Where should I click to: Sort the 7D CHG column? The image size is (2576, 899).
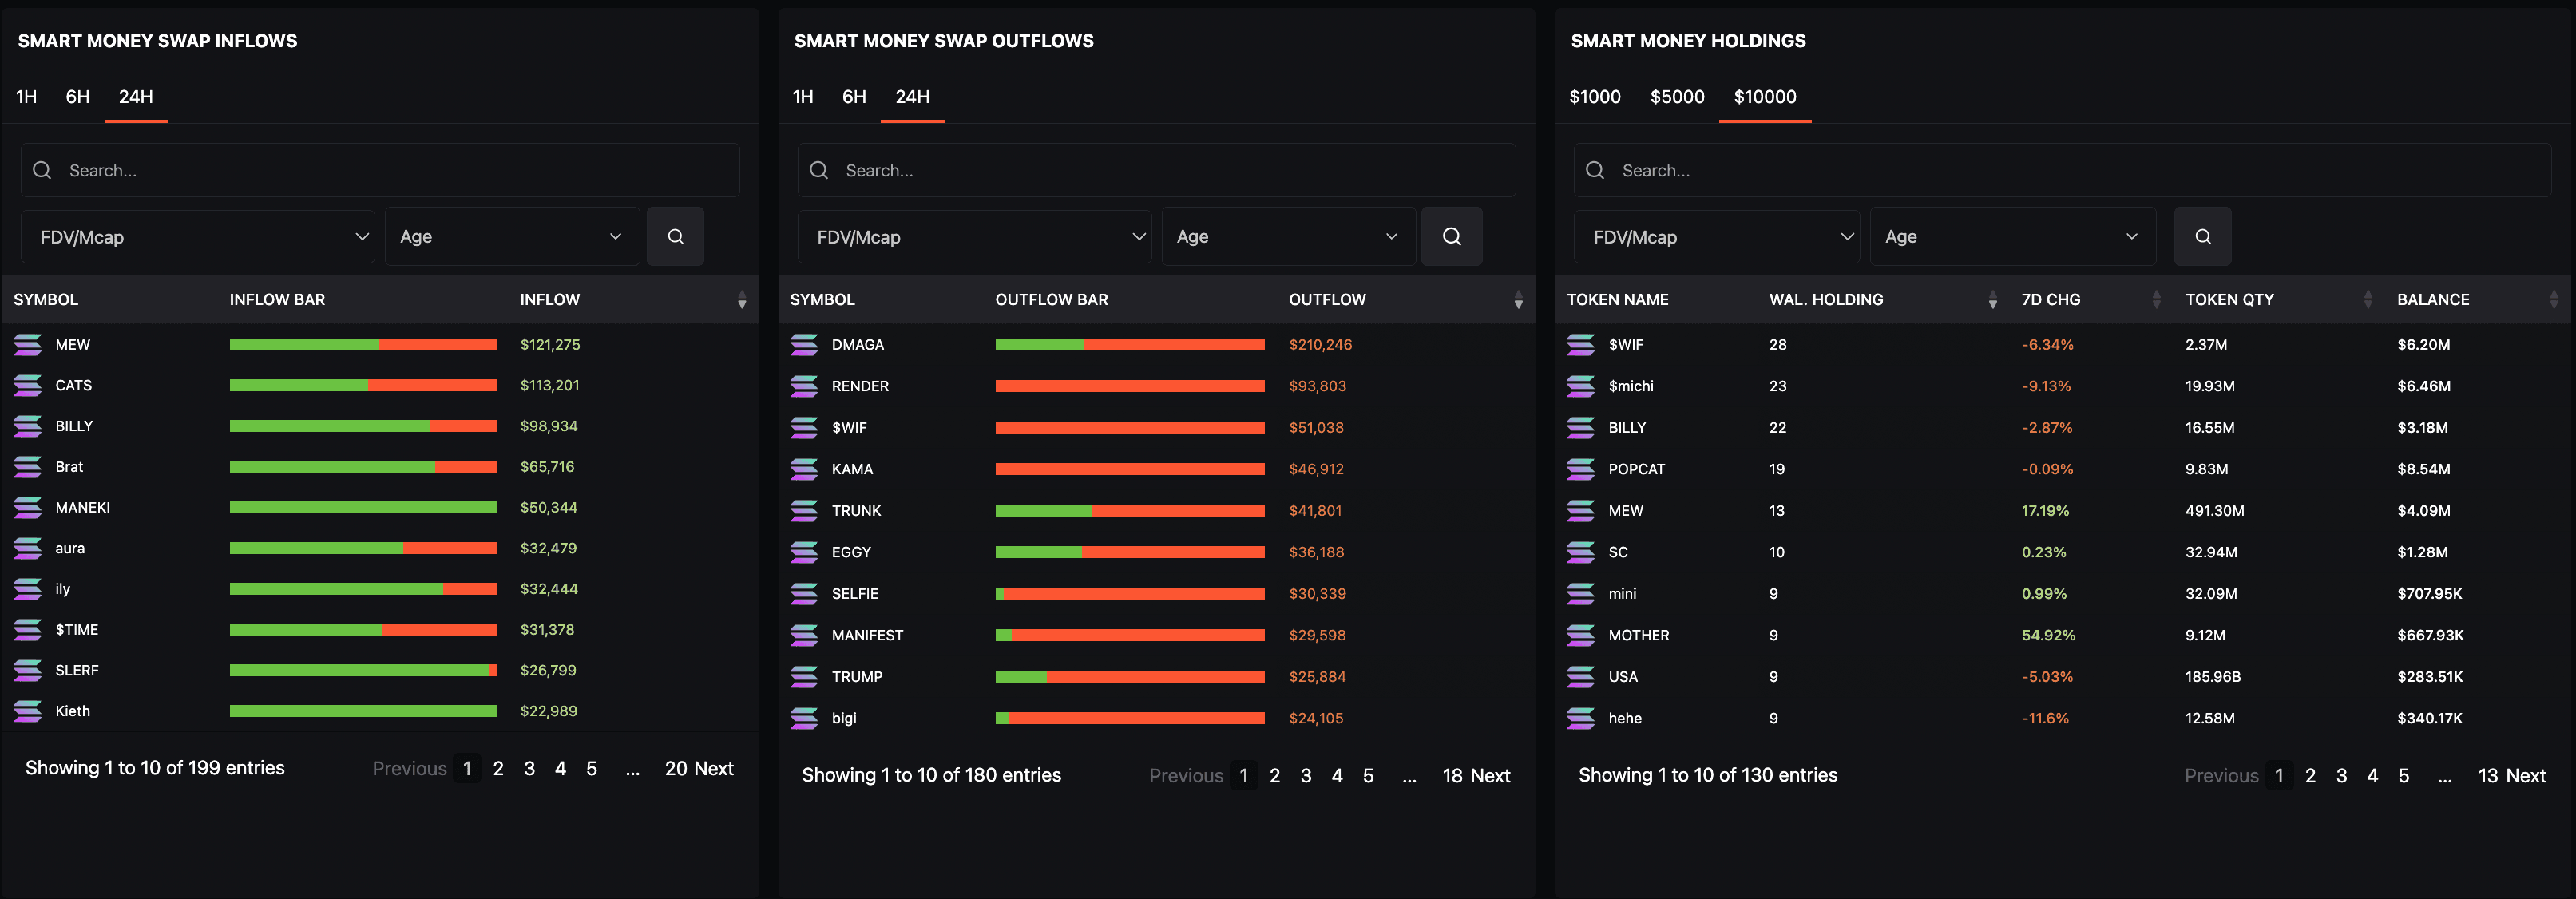coord(2156,300)
